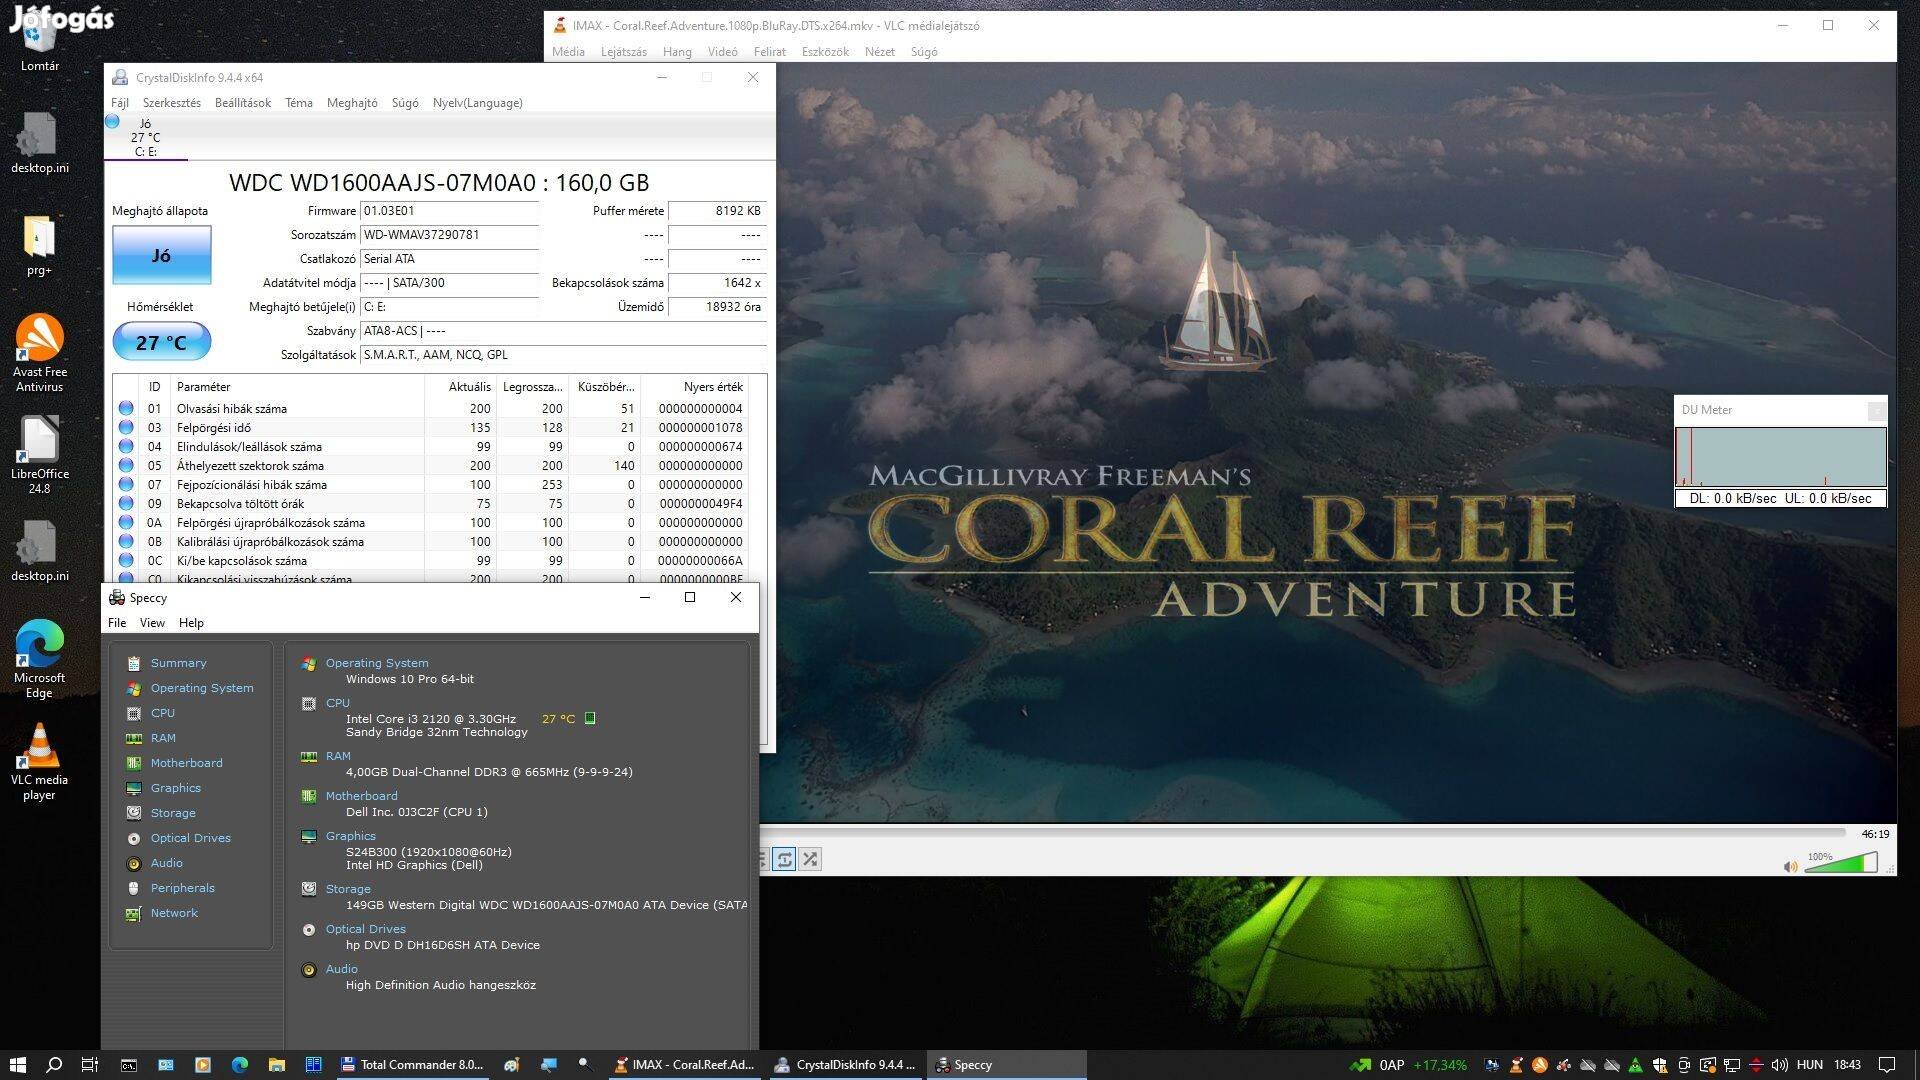Open VLC Lejátszás menu
The height and width of the screenshot is (1080, 1920).
tap(623, 52)
